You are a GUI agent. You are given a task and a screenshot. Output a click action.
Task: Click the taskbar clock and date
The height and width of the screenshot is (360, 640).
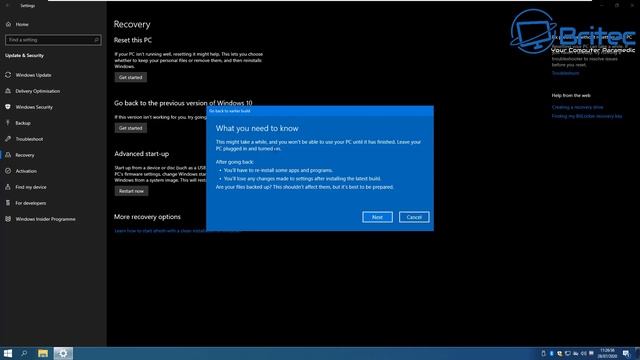coord(607,353)
